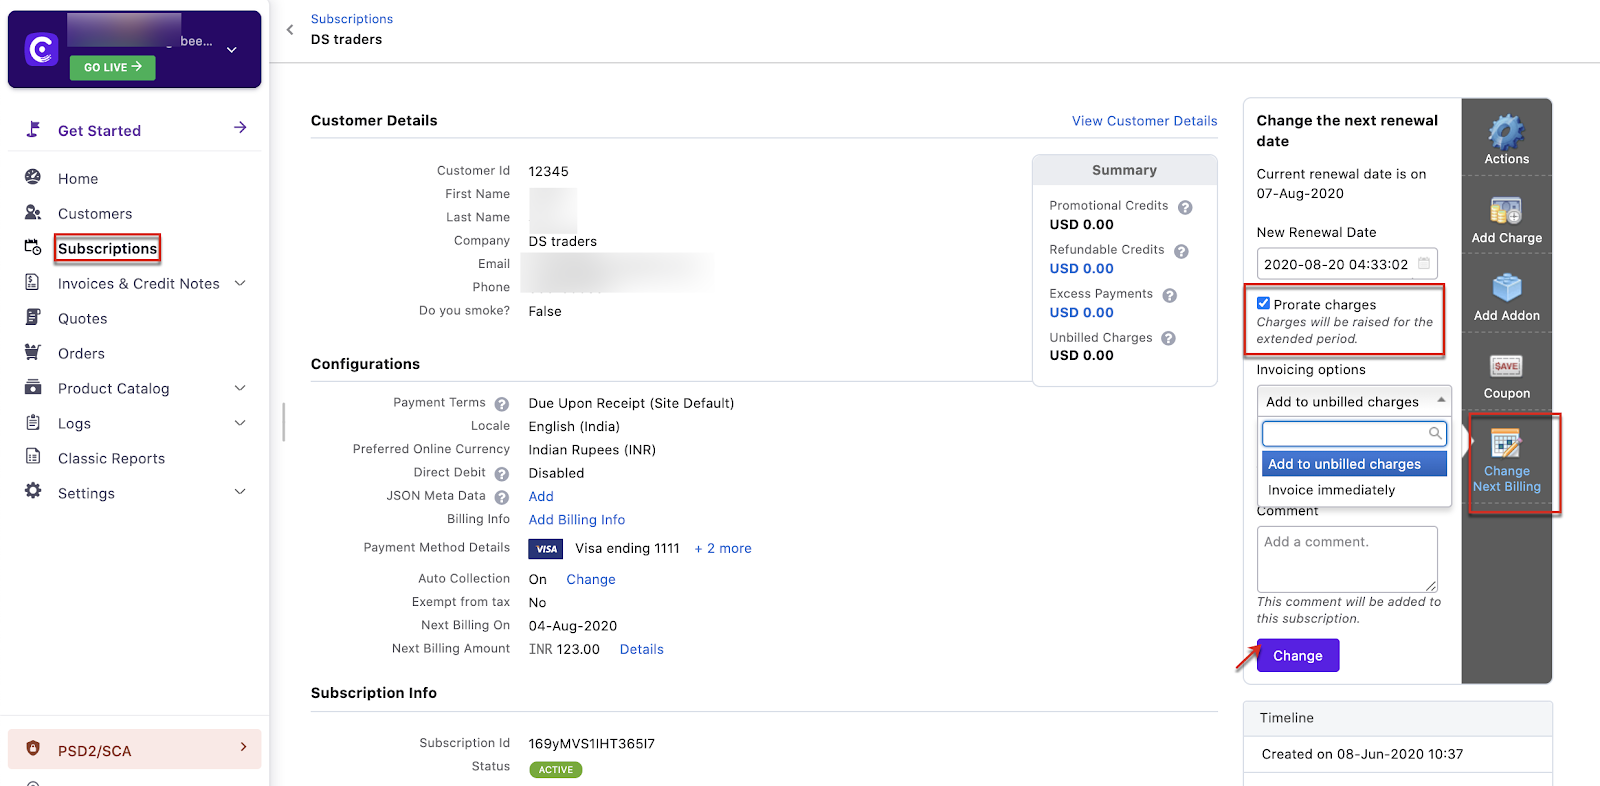Expand the Settings sidebar section
This screenshot has width=1600, height=786.
[240, 493]
